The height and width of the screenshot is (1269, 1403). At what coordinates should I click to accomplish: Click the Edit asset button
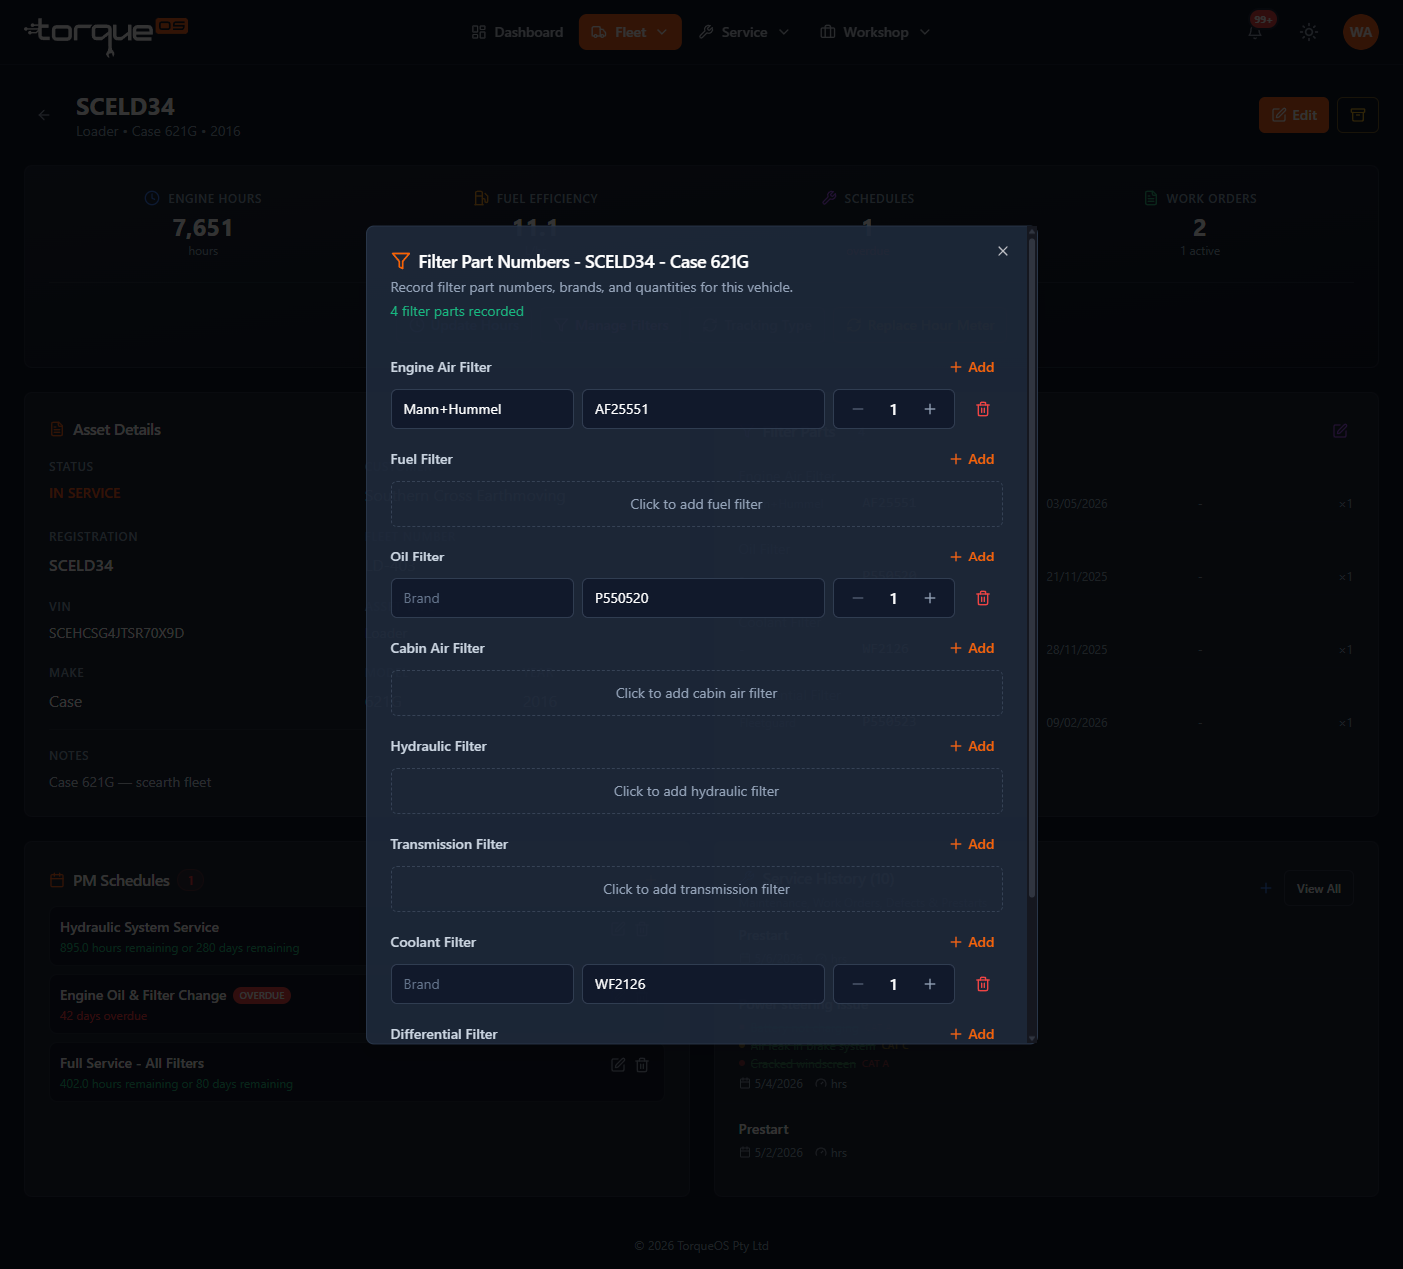[x=1294, y=115]
